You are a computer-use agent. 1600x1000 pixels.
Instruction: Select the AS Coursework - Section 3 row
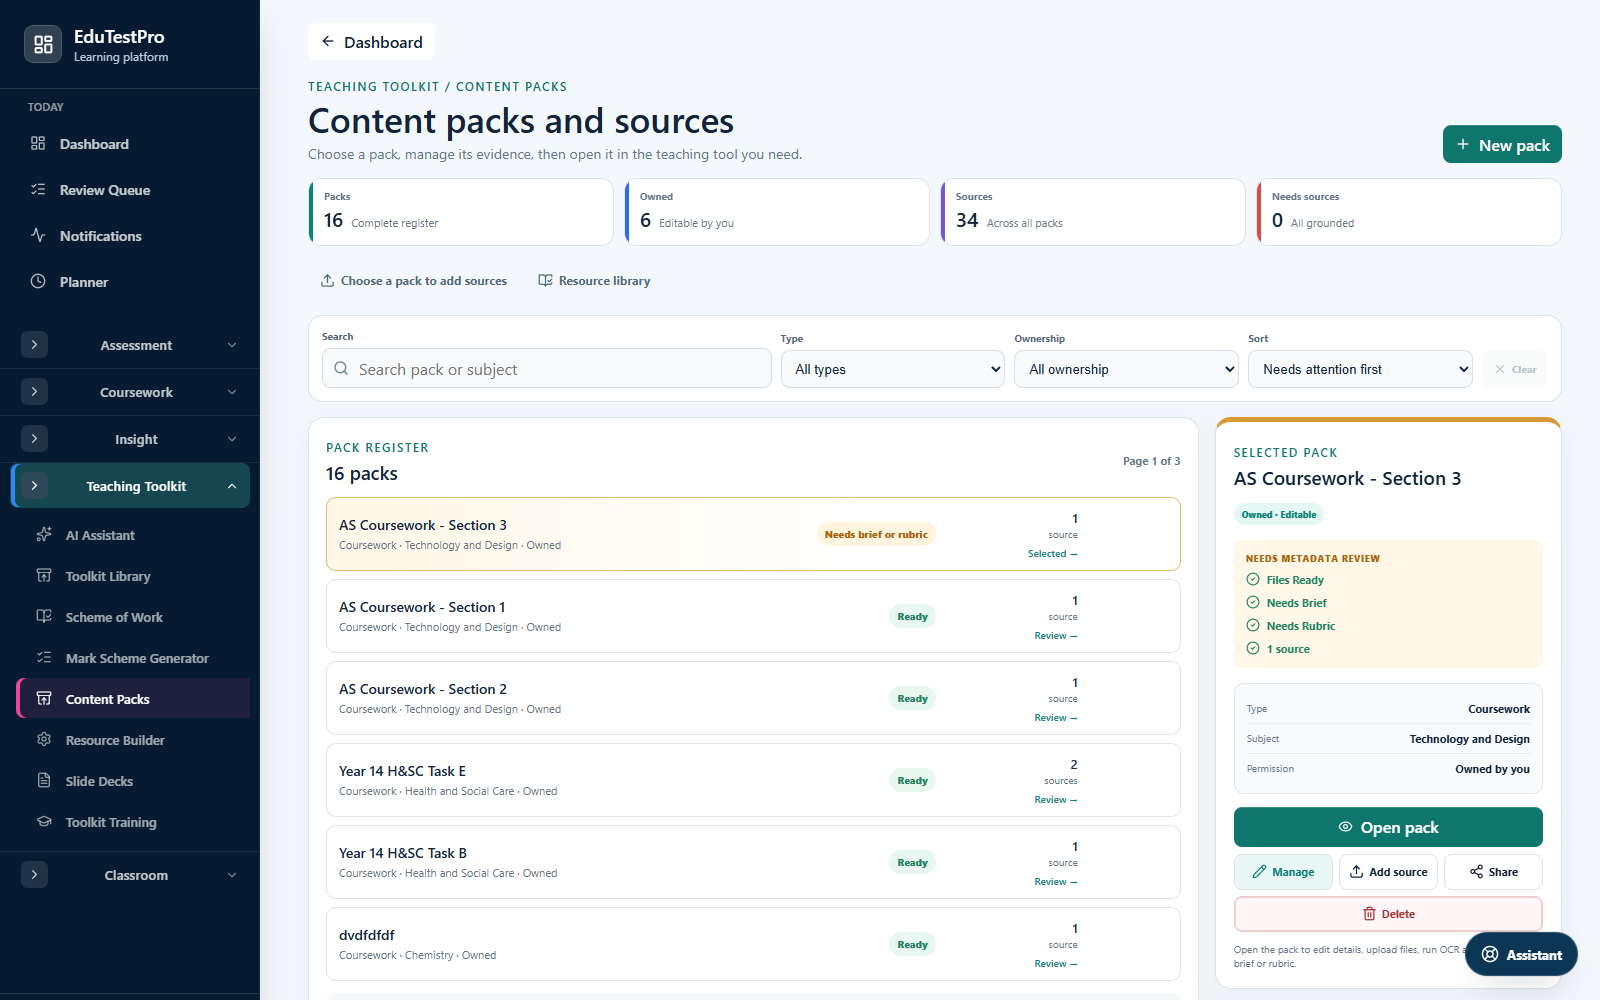(753, 534)
